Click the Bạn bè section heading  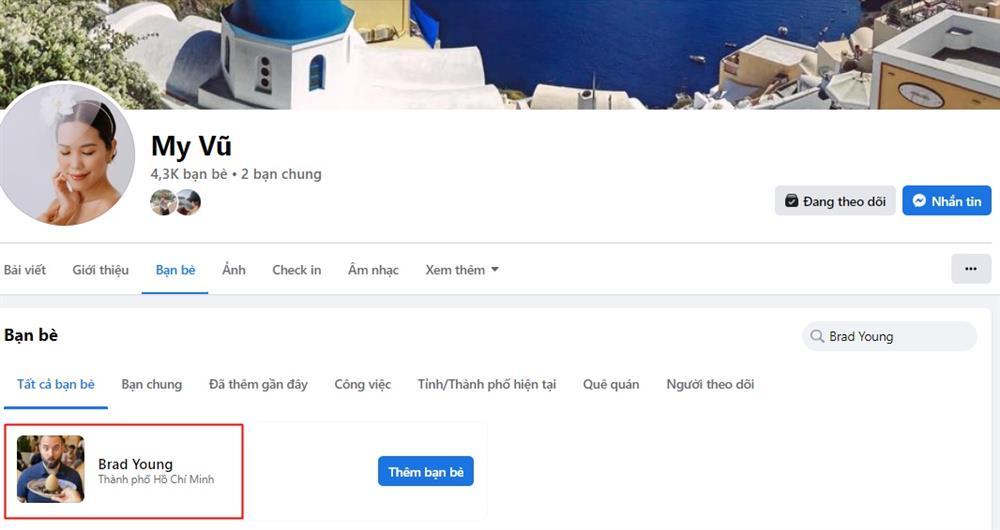click(31, 335)
